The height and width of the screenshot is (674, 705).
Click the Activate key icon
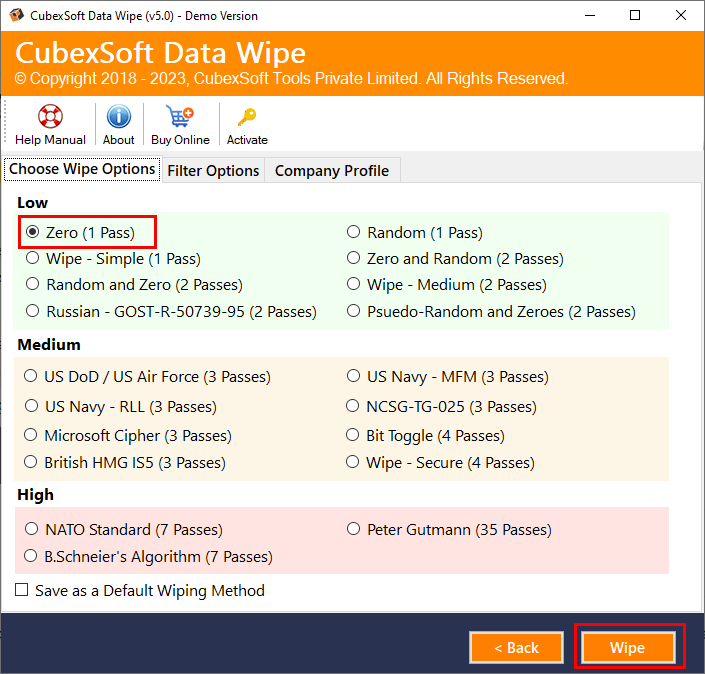[247, 117]
